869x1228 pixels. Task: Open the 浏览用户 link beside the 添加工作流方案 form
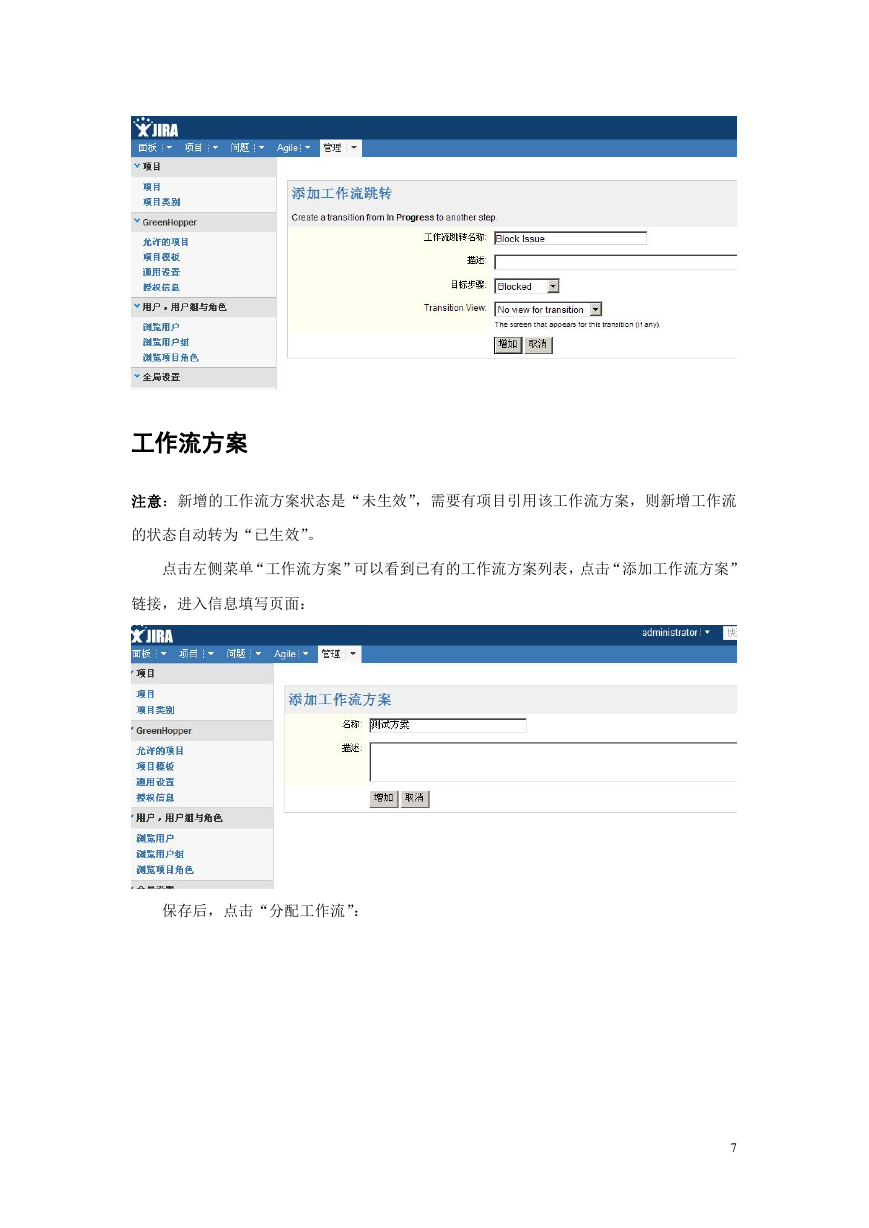click(x=155, y=838)
